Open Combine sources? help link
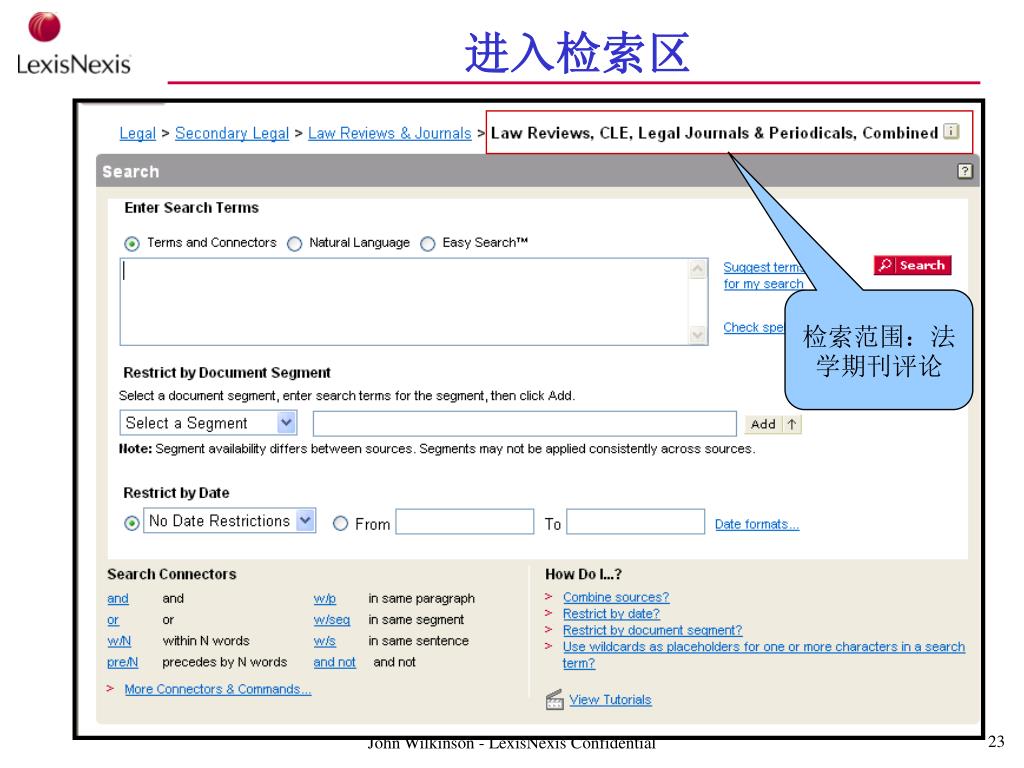 (616, 597)
